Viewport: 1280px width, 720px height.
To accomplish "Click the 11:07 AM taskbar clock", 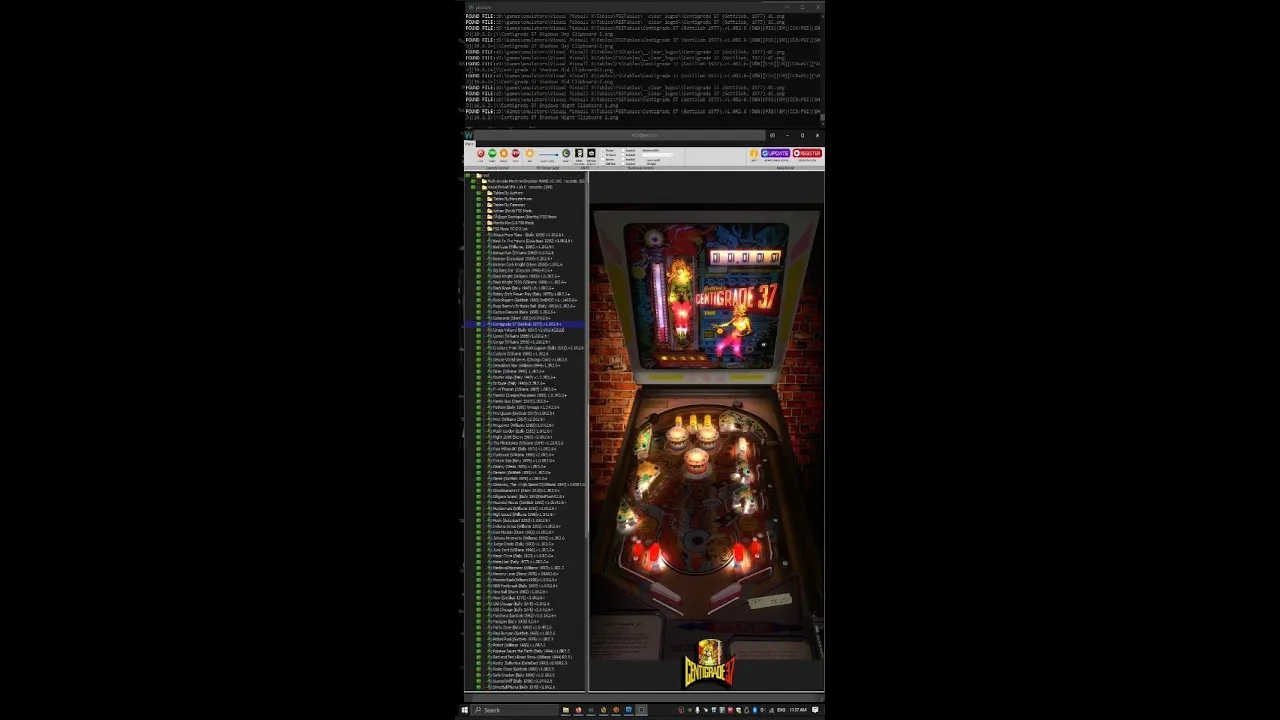I will (798, 710).
